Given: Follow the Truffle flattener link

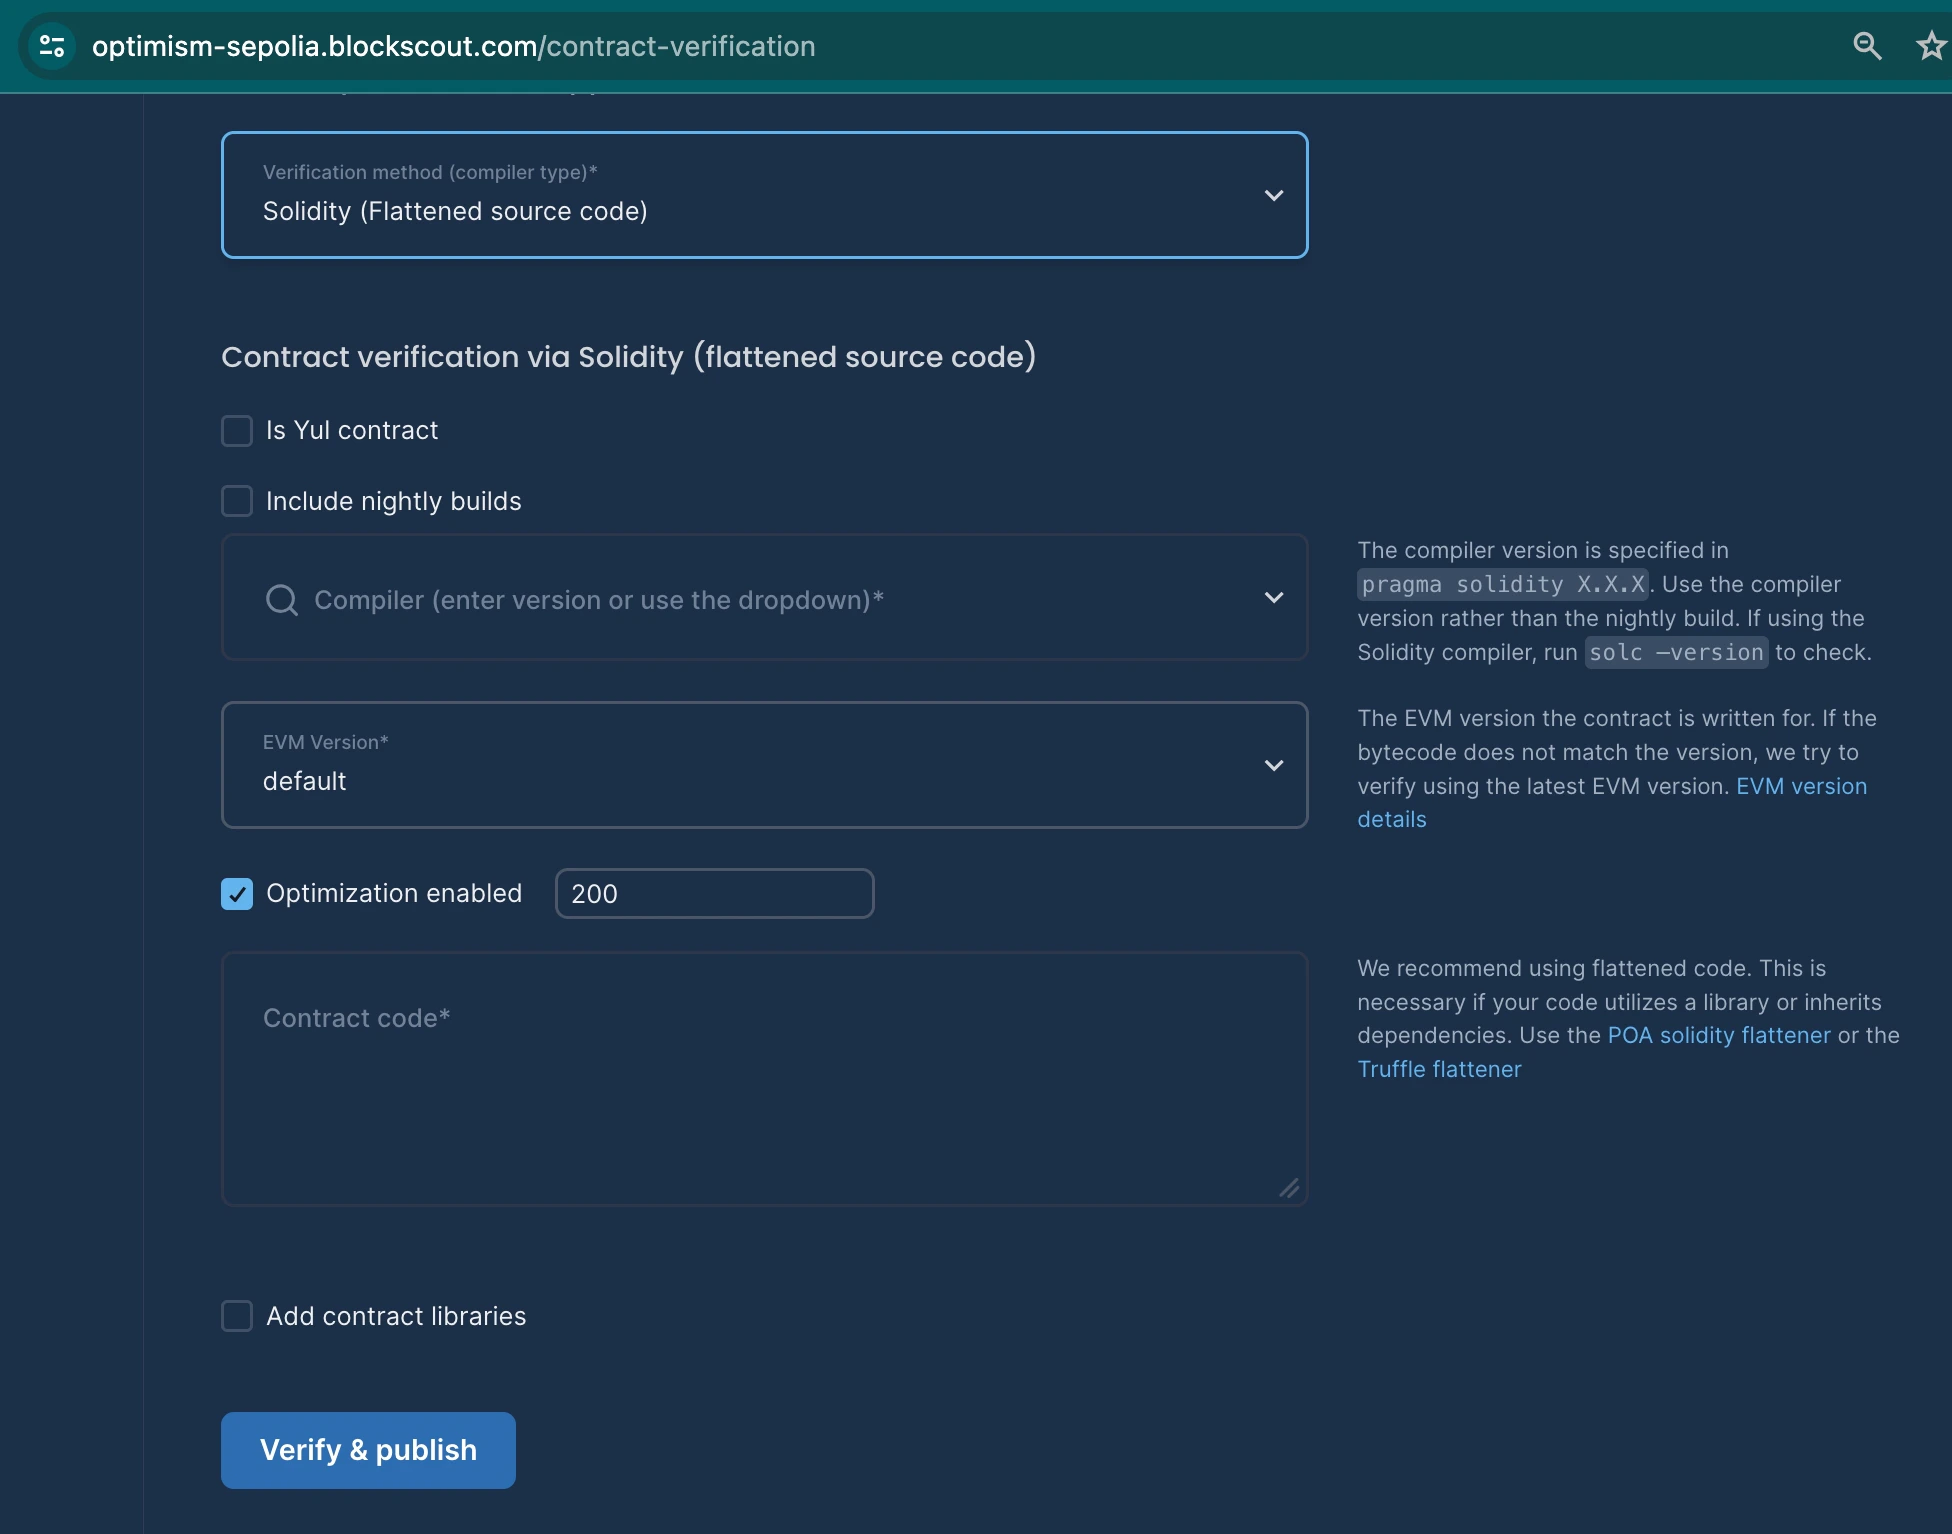Looking at the screenshot, I should coord(1438,1070).
